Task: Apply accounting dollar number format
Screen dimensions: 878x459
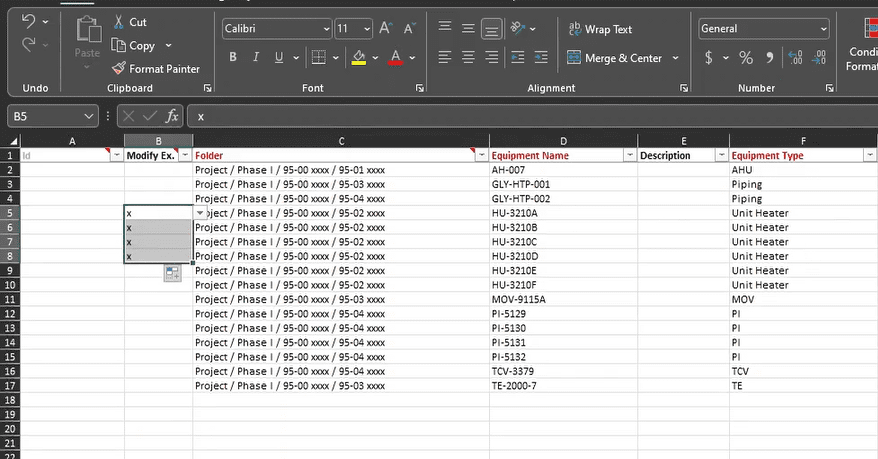Action: coord(709,57)
